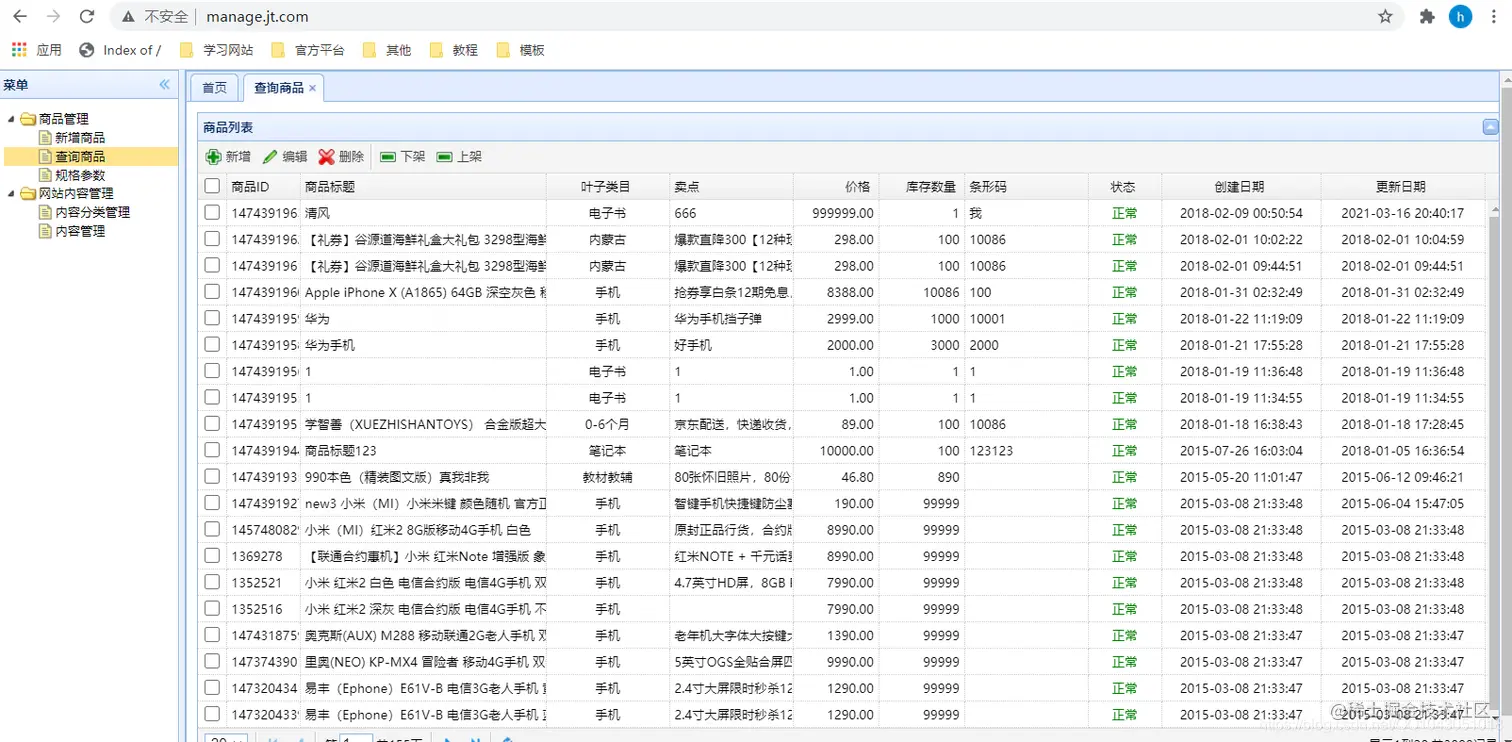This screenshot has width=1512, height=742.
Task: Open the 学习网站 bookmark folder
Action: tap(216, 50)
